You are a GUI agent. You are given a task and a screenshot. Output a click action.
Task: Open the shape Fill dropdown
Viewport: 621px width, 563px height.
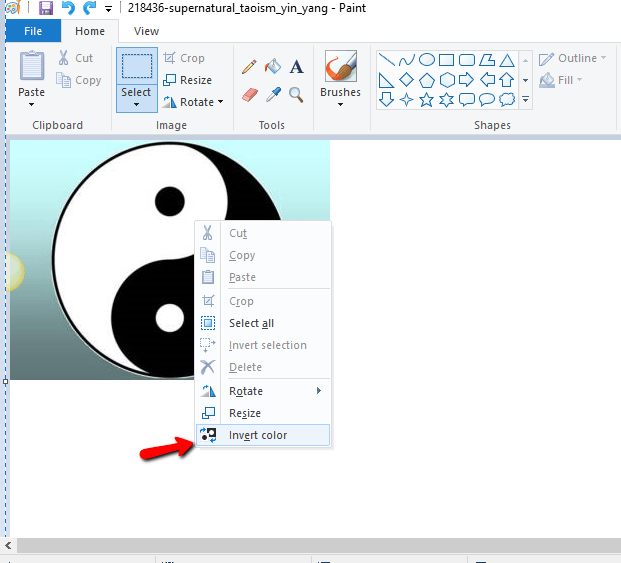click(561, 80)
